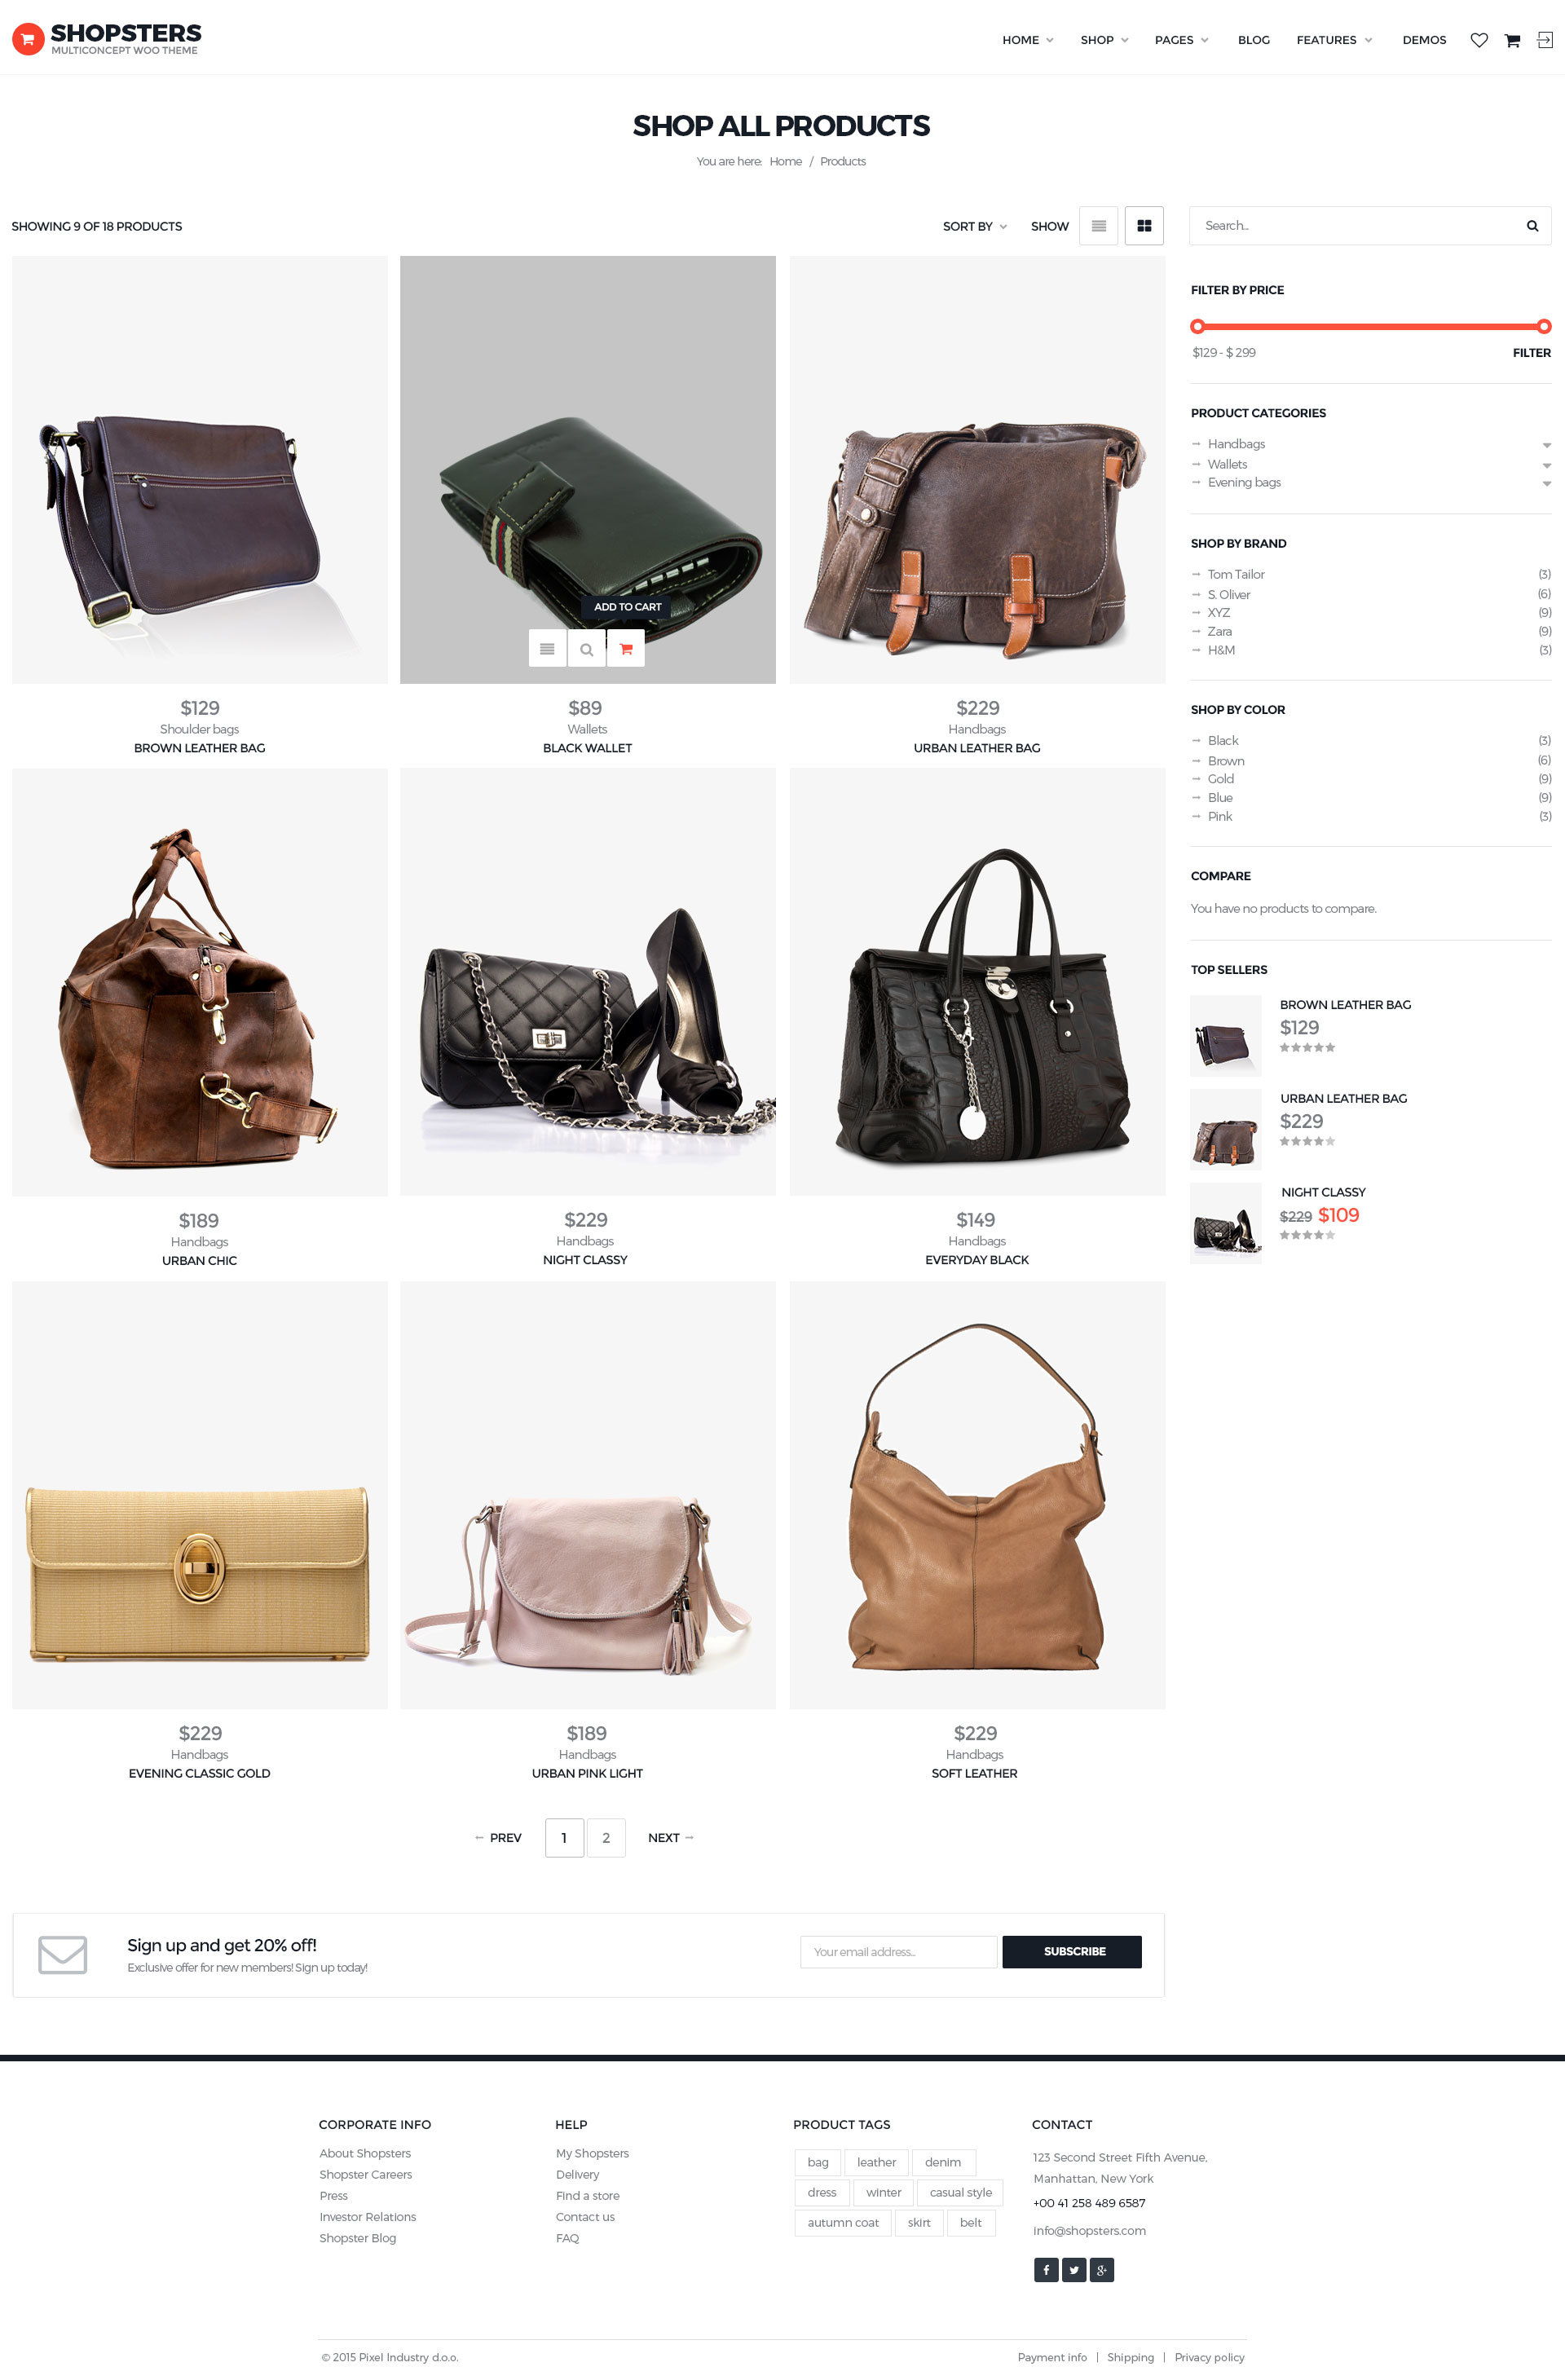Open the Features menu item
Image resolution: width=1565 pixels, height=2380 pixels.
(1334, 40)
